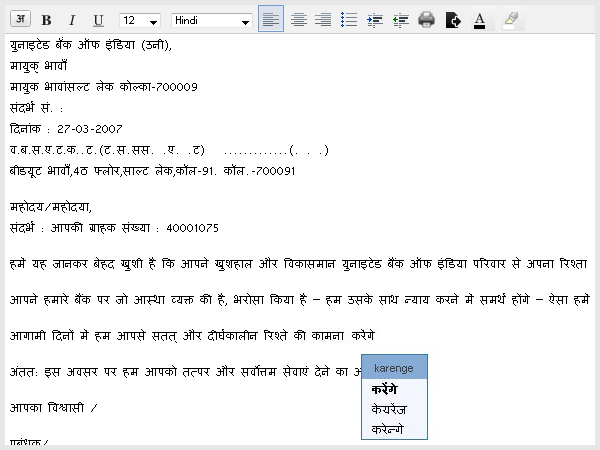Open the font size 12 dropdown
Viewport: 600px width, 450px height.
point(140,20)
